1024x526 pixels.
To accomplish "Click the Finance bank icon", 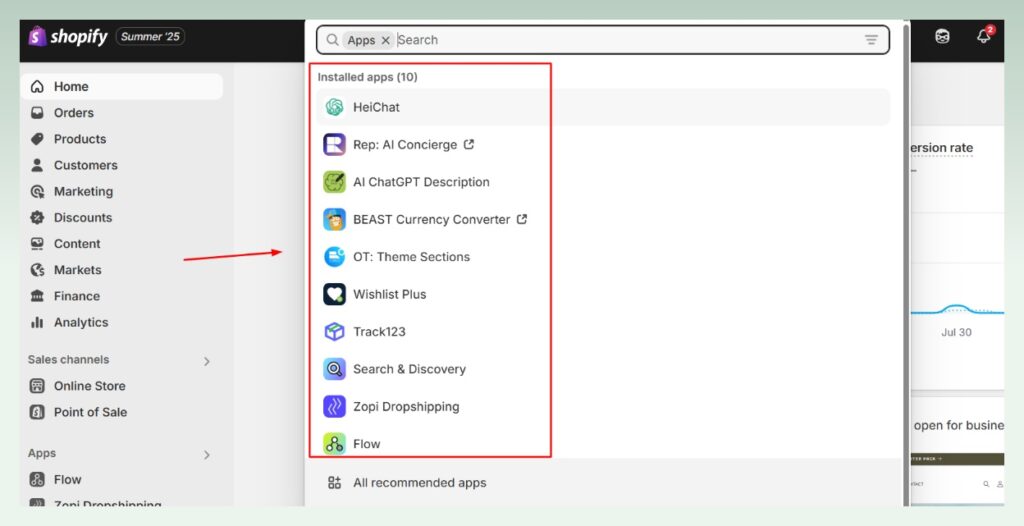I will click(37, 296).
